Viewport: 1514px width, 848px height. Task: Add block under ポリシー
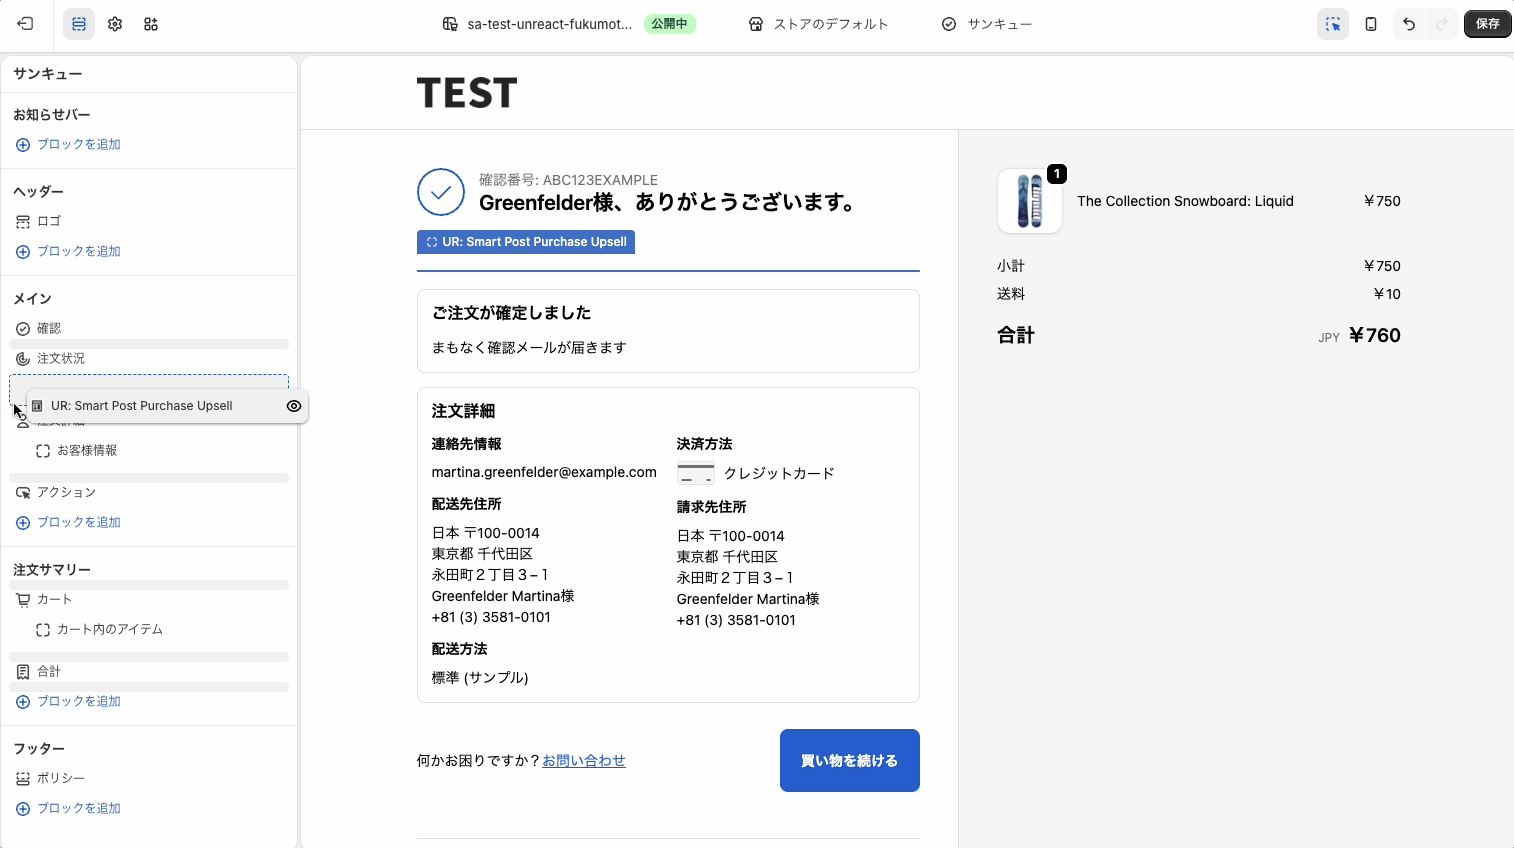click(68, 809)
